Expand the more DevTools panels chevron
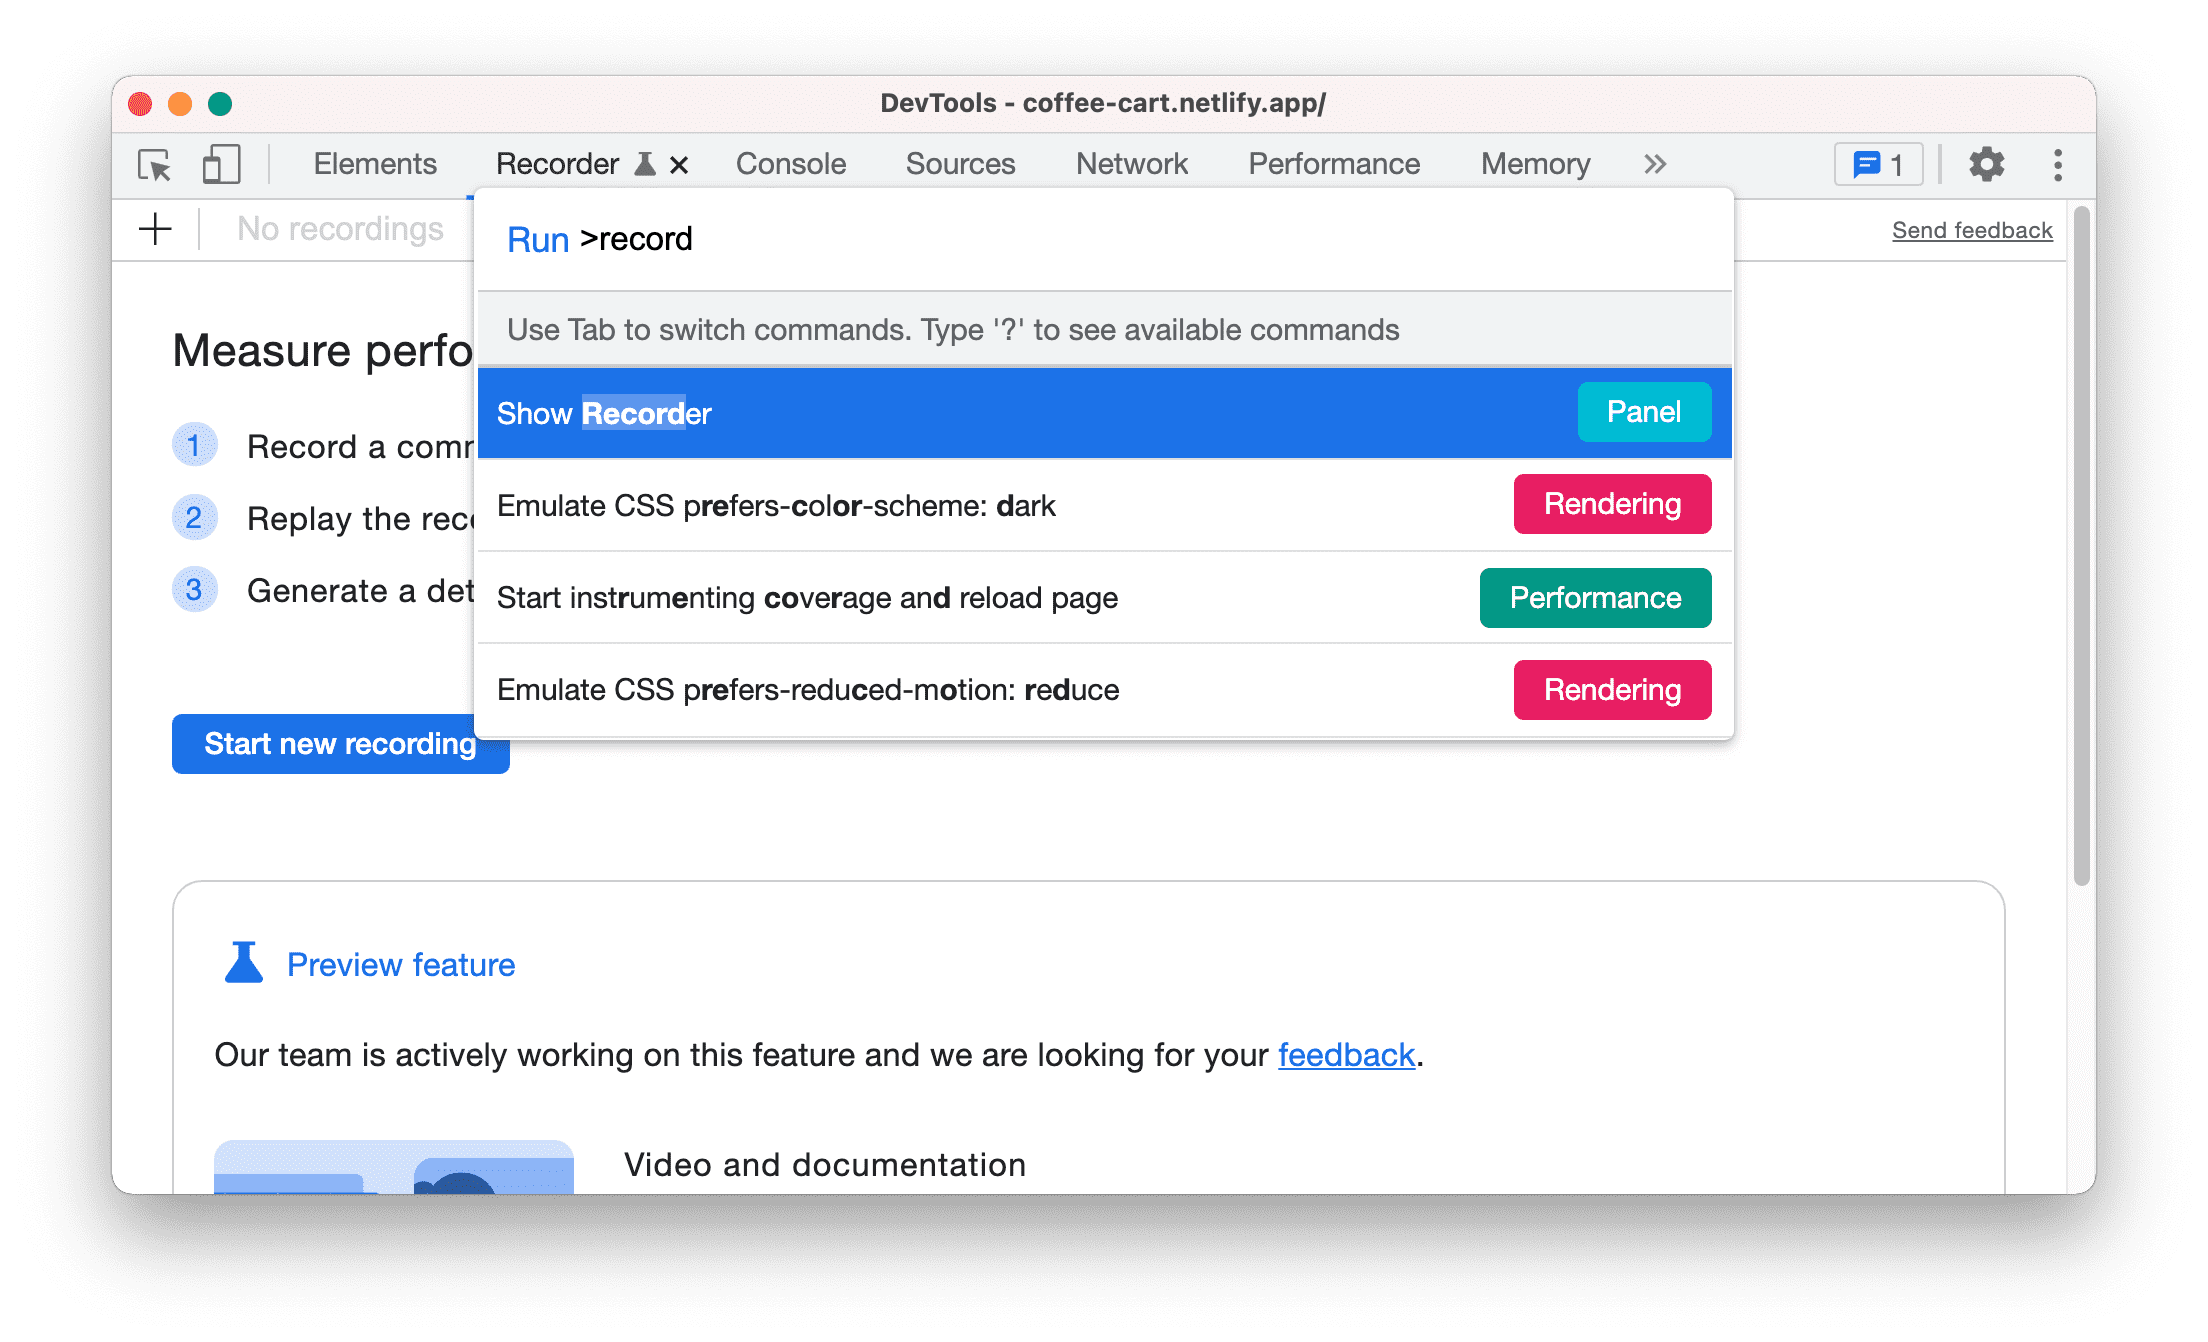This screenshot has height=1342, width=2208. 1656,162
